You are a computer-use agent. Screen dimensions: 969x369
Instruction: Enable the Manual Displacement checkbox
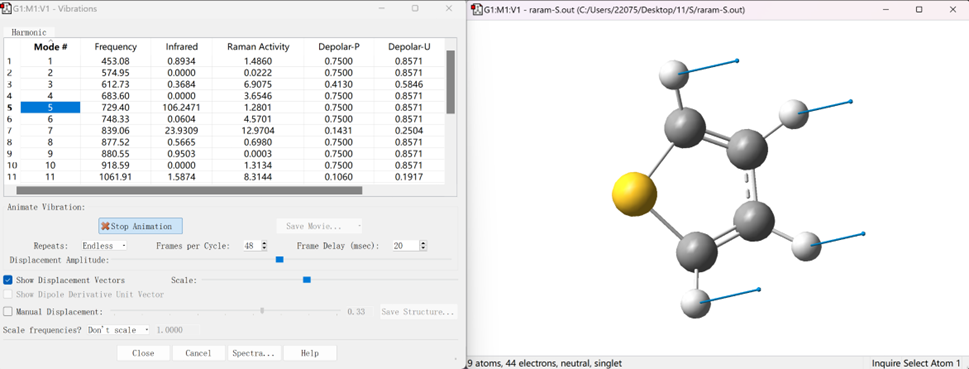click(8, 312)
